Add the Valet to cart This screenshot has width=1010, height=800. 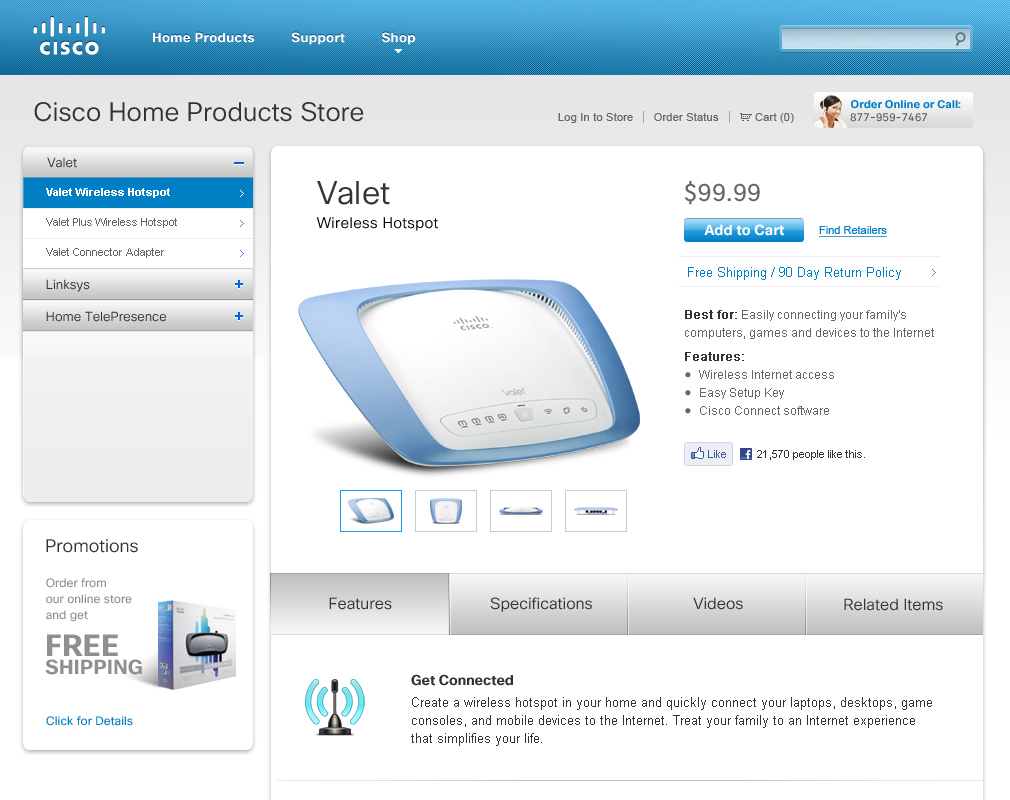pos(743,230)
